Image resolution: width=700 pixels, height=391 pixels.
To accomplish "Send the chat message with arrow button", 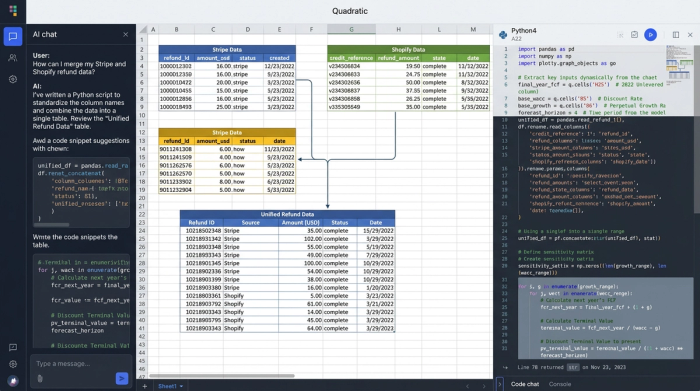I will tap(121, 379).
